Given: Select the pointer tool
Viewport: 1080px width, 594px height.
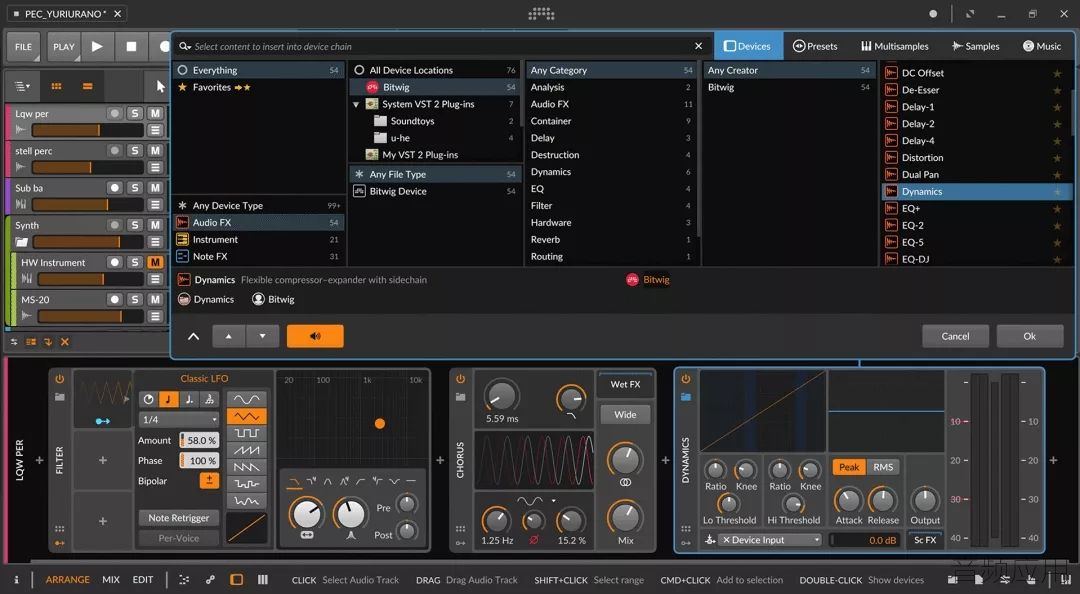Looking at the screenshot, I should [x=160, y=86].
